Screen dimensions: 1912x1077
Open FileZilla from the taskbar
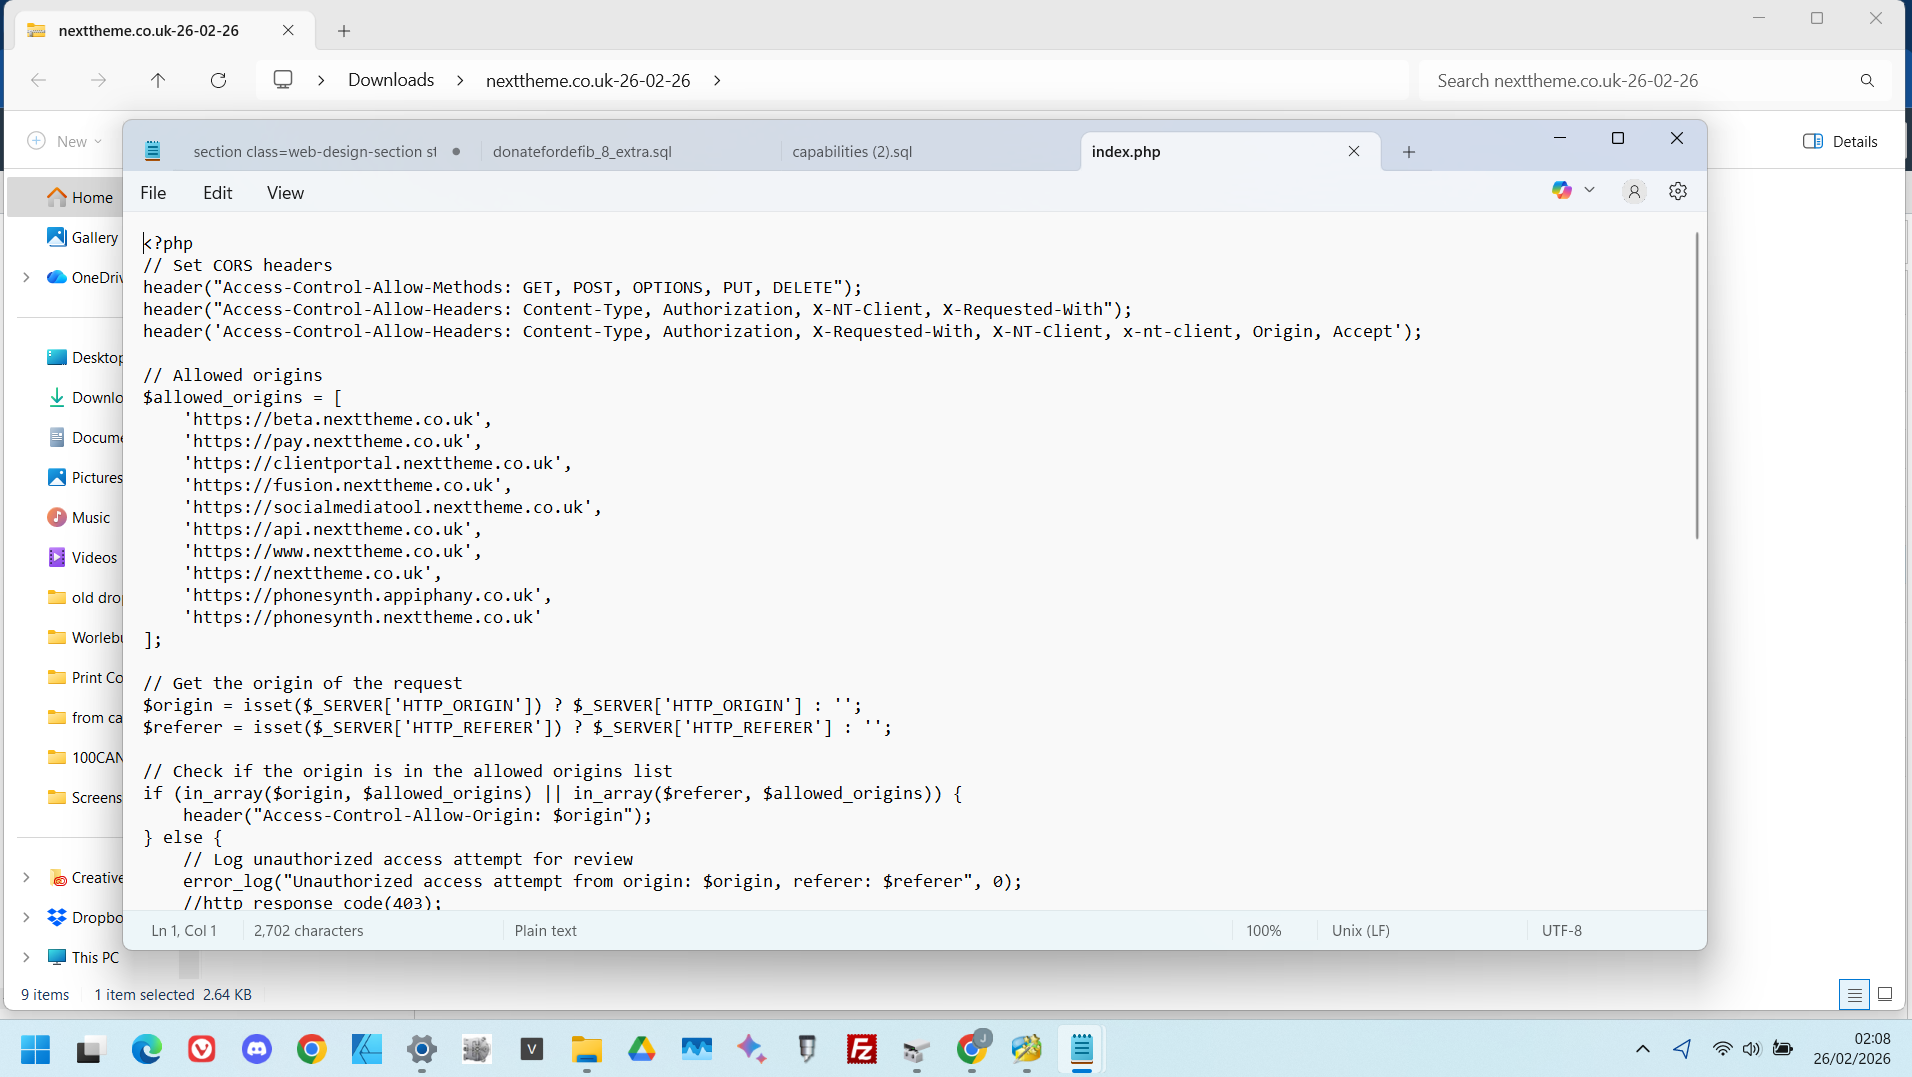pos(861,1049)
